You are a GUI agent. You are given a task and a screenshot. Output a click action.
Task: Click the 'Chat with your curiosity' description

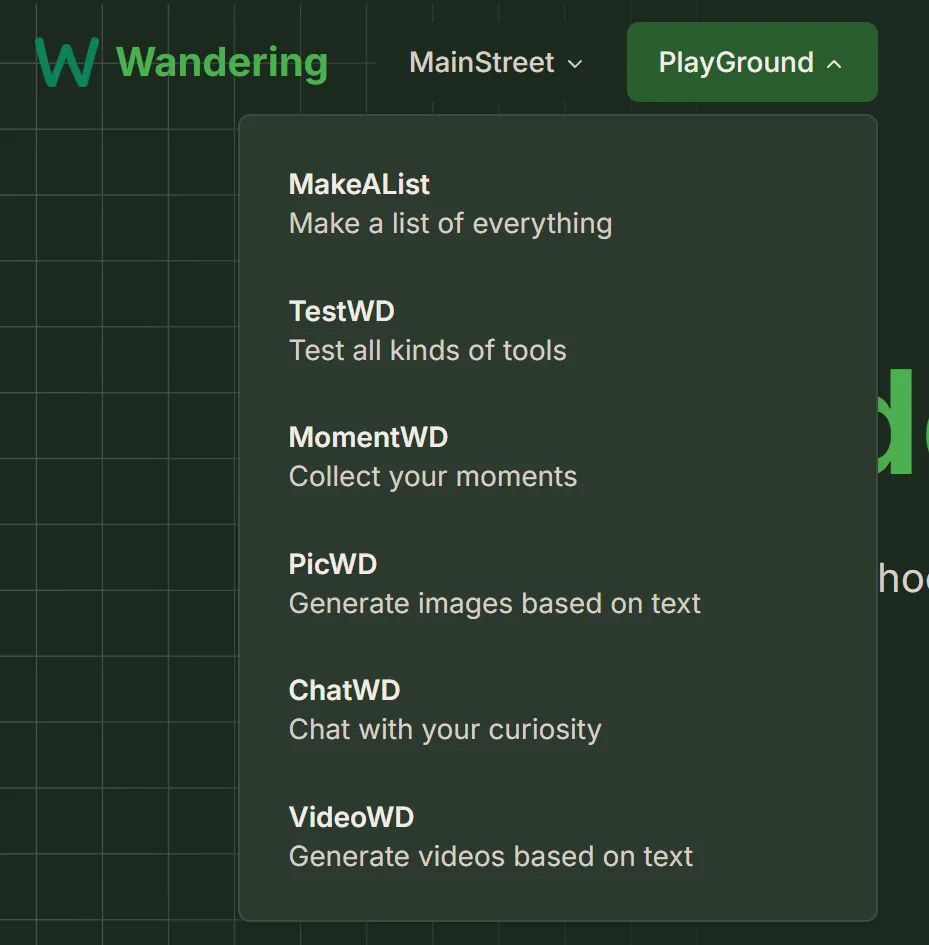(445, 729)
